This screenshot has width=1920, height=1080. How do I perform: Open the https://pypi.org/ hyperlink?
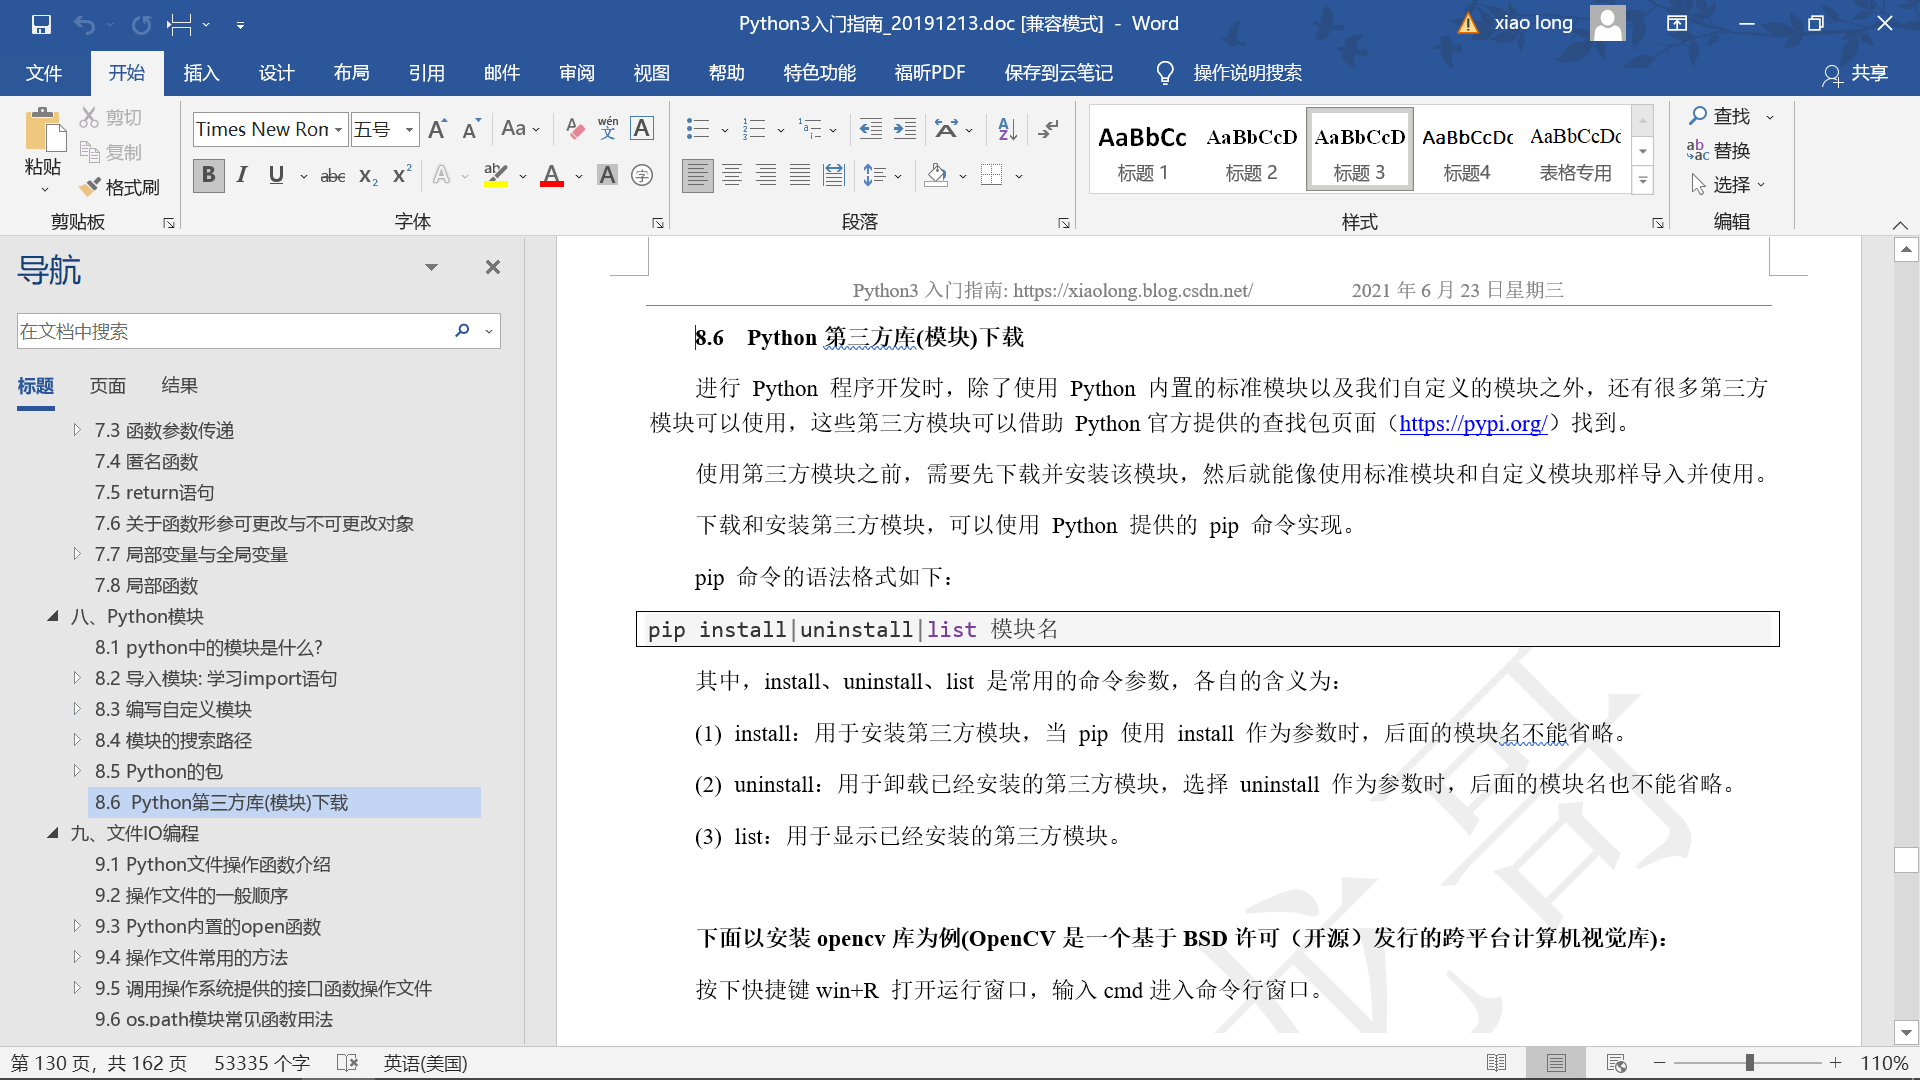1472,423
